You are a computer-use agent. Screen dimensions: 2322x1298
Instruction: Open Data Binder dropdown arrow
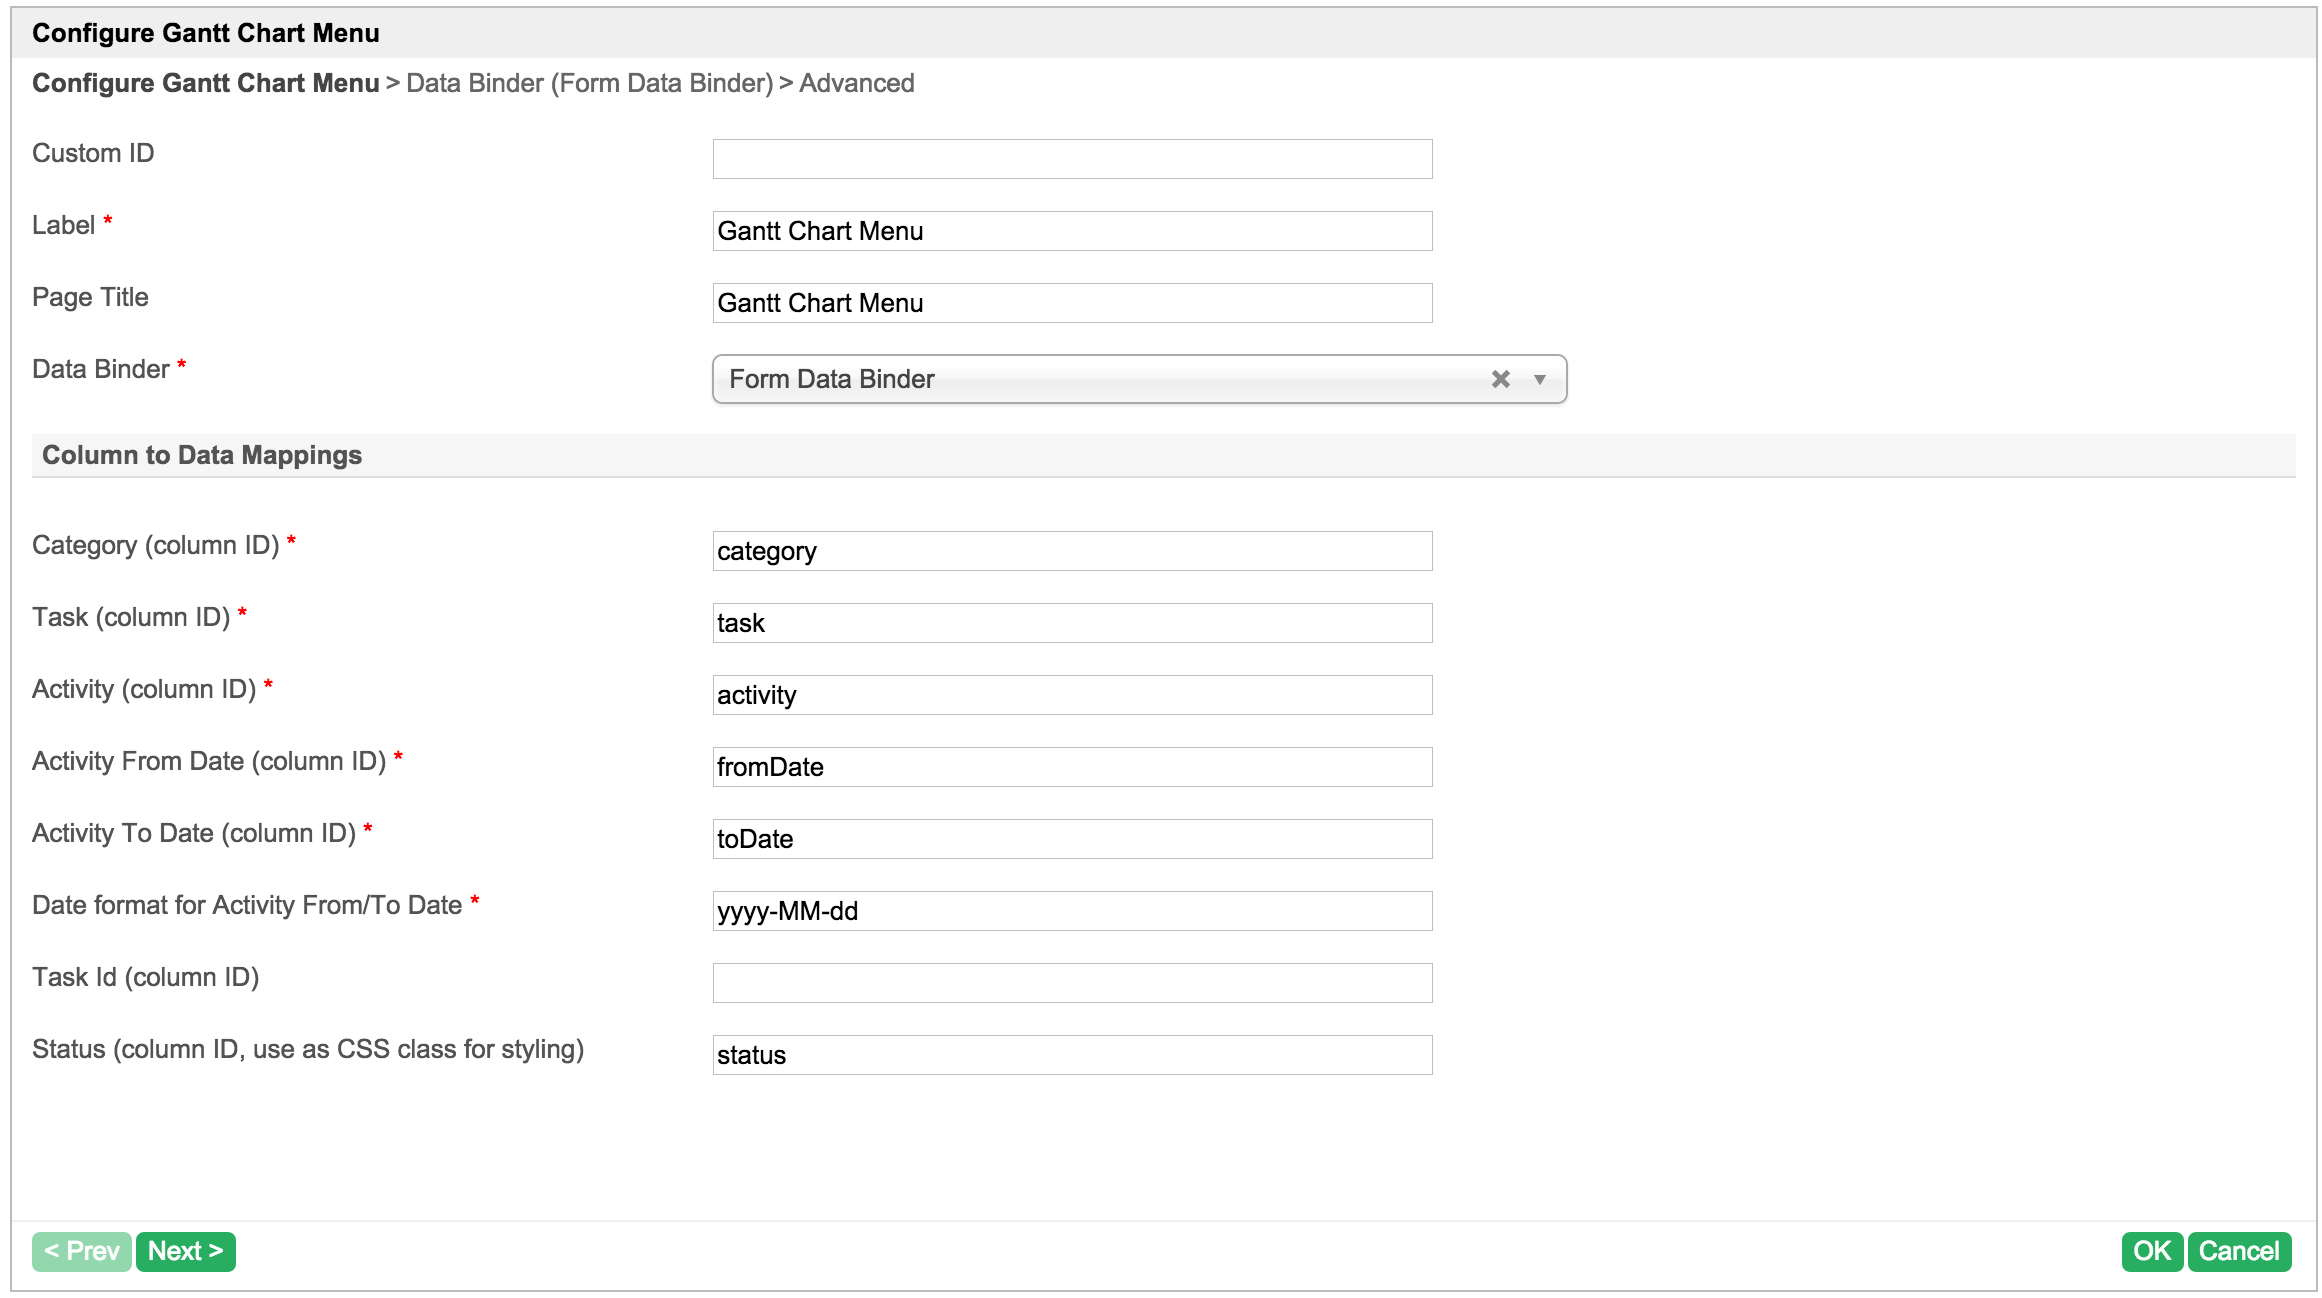pos(1540,379)
